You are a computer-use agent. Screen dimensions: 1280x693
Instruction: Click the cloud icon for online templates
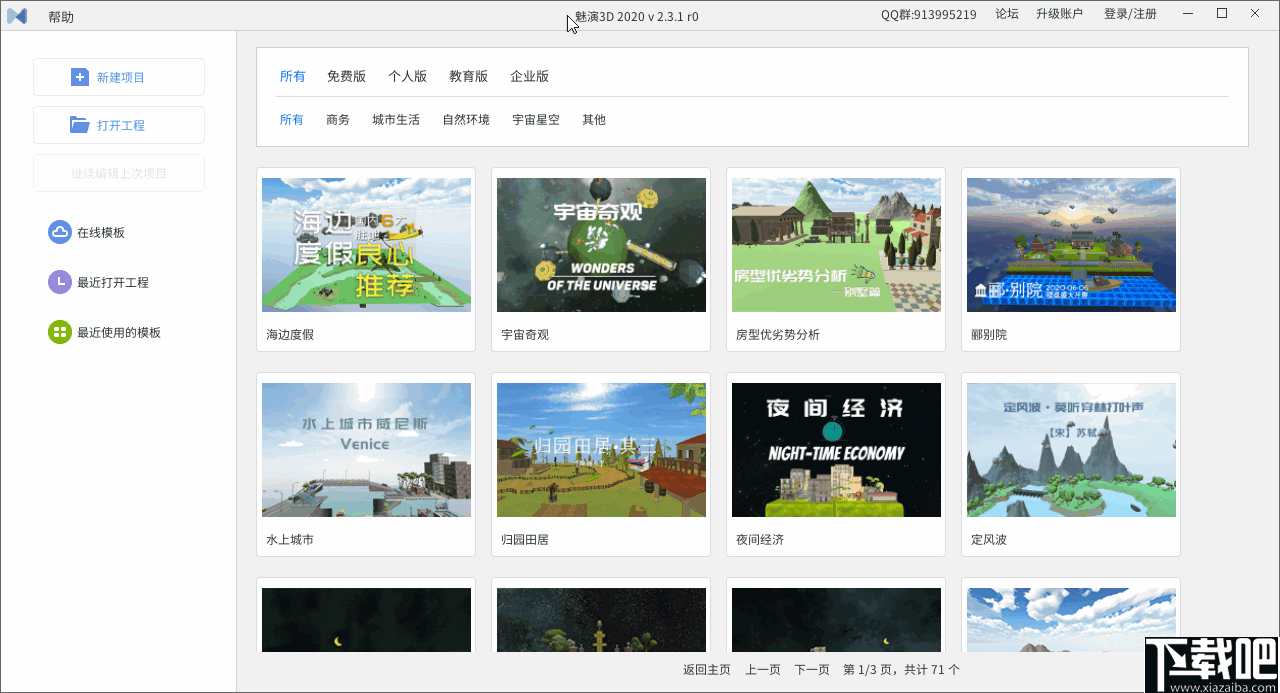[60, 232]
